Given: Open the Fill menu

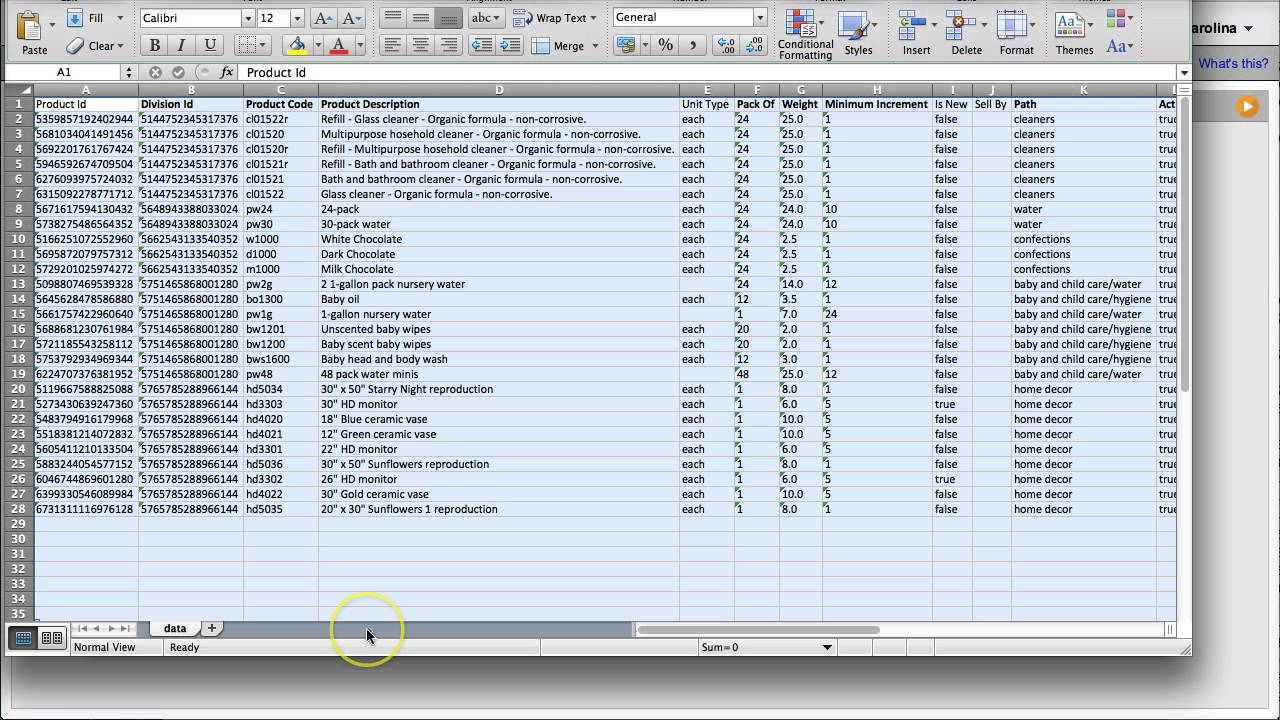Looking at the screenshot, I should (x=95, y=18).
